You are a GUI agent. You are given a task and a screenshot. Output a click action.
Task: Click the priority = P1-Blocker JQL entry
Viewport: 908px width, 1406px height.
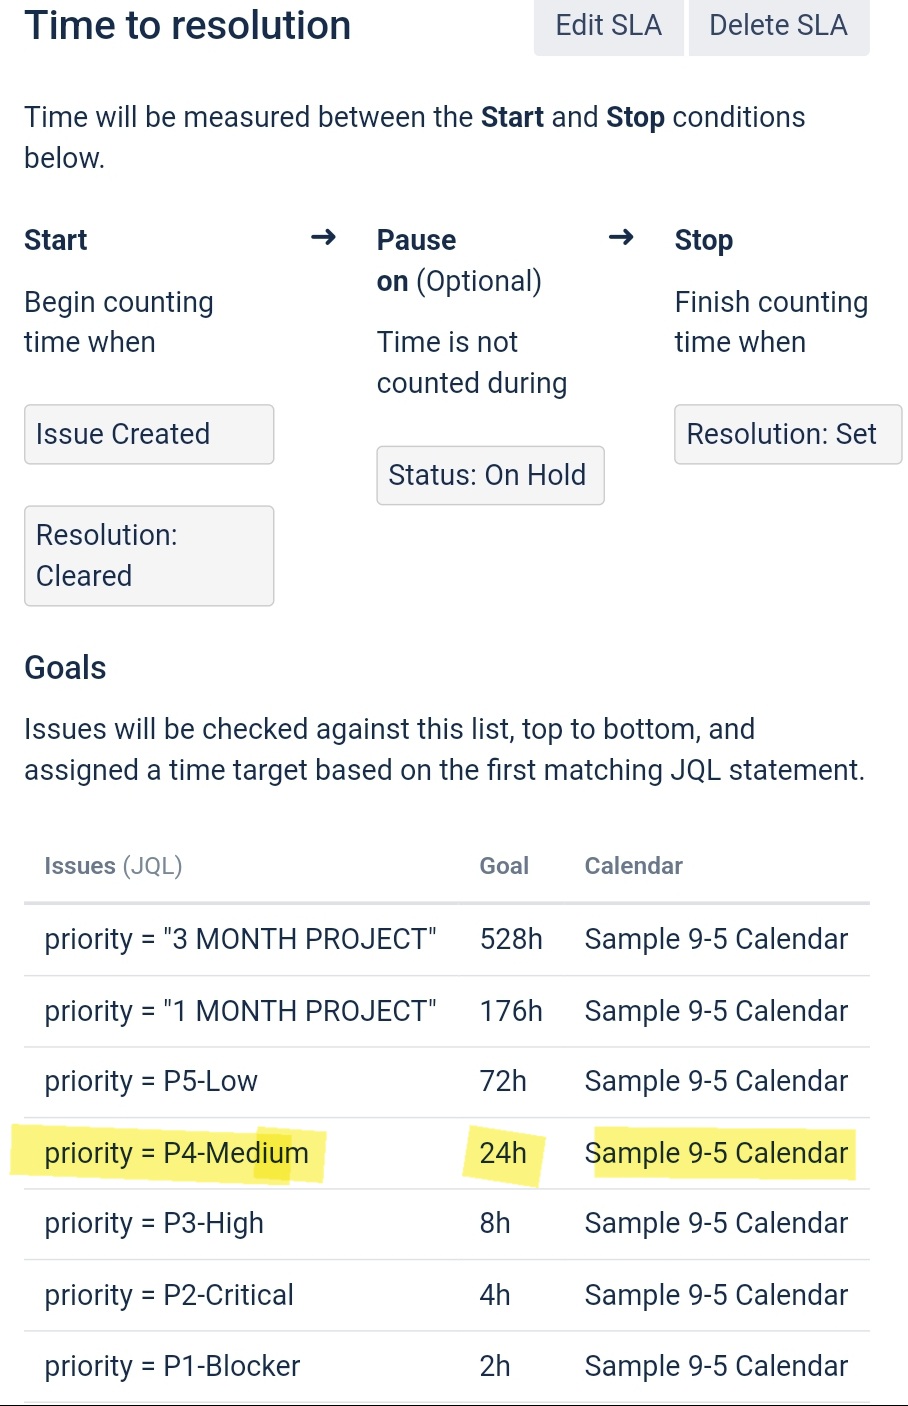point(172,1366)
